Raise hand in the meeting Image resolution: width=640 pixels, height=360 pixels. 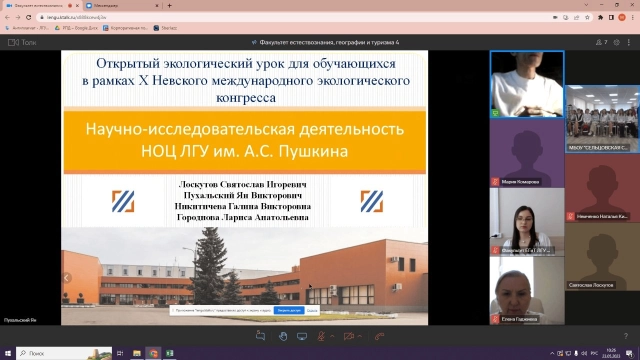tap(282, 336)
